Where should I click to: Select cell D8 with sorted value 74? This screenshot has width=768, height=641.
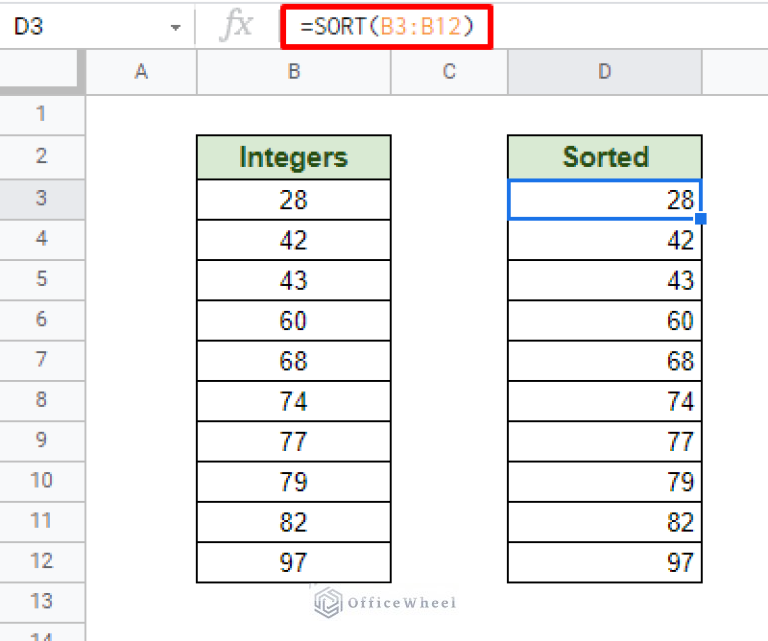605,401
